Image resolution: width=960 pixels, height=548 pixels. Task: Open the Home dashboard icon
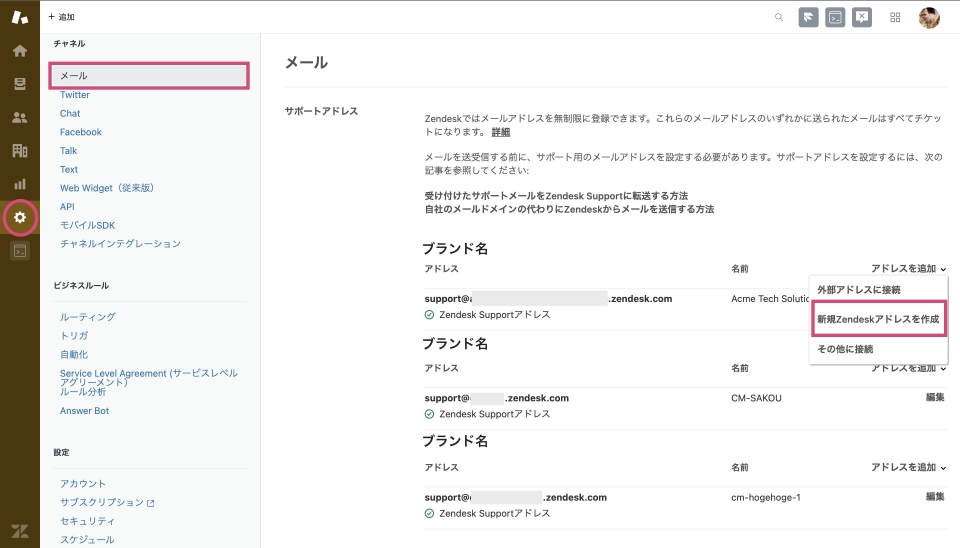tap(20, 51)
